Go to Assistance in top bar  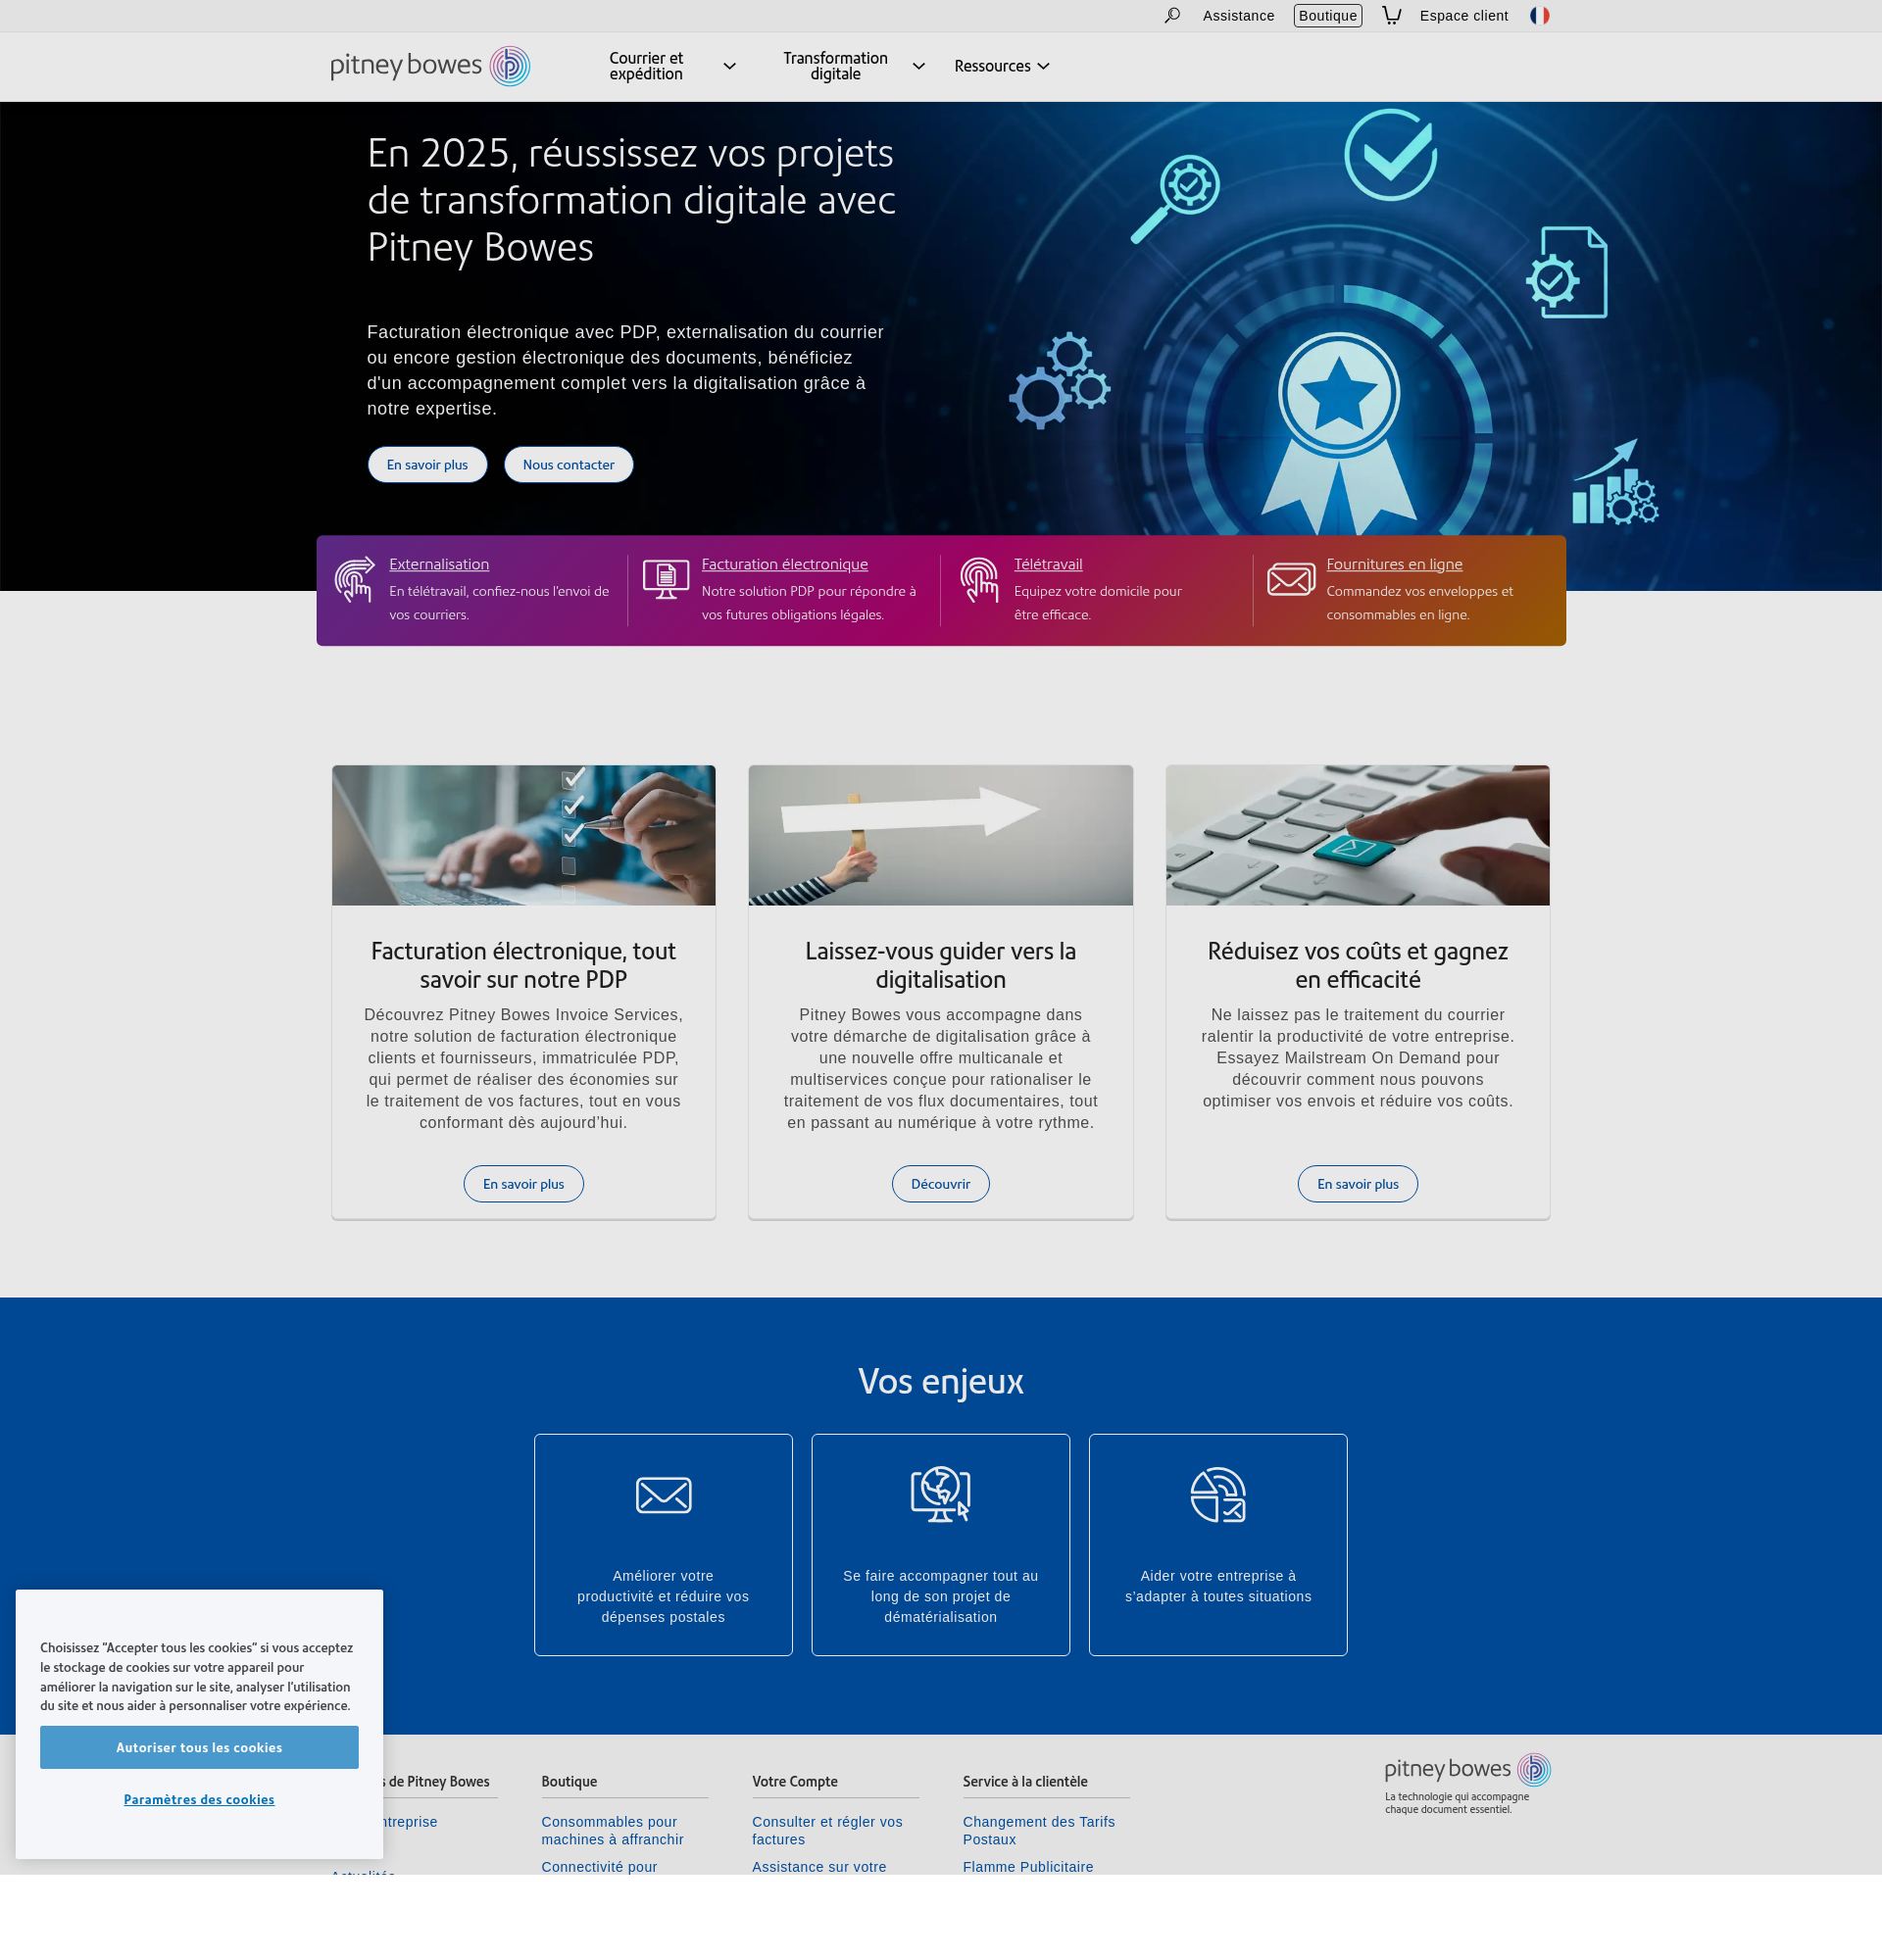1238,15
